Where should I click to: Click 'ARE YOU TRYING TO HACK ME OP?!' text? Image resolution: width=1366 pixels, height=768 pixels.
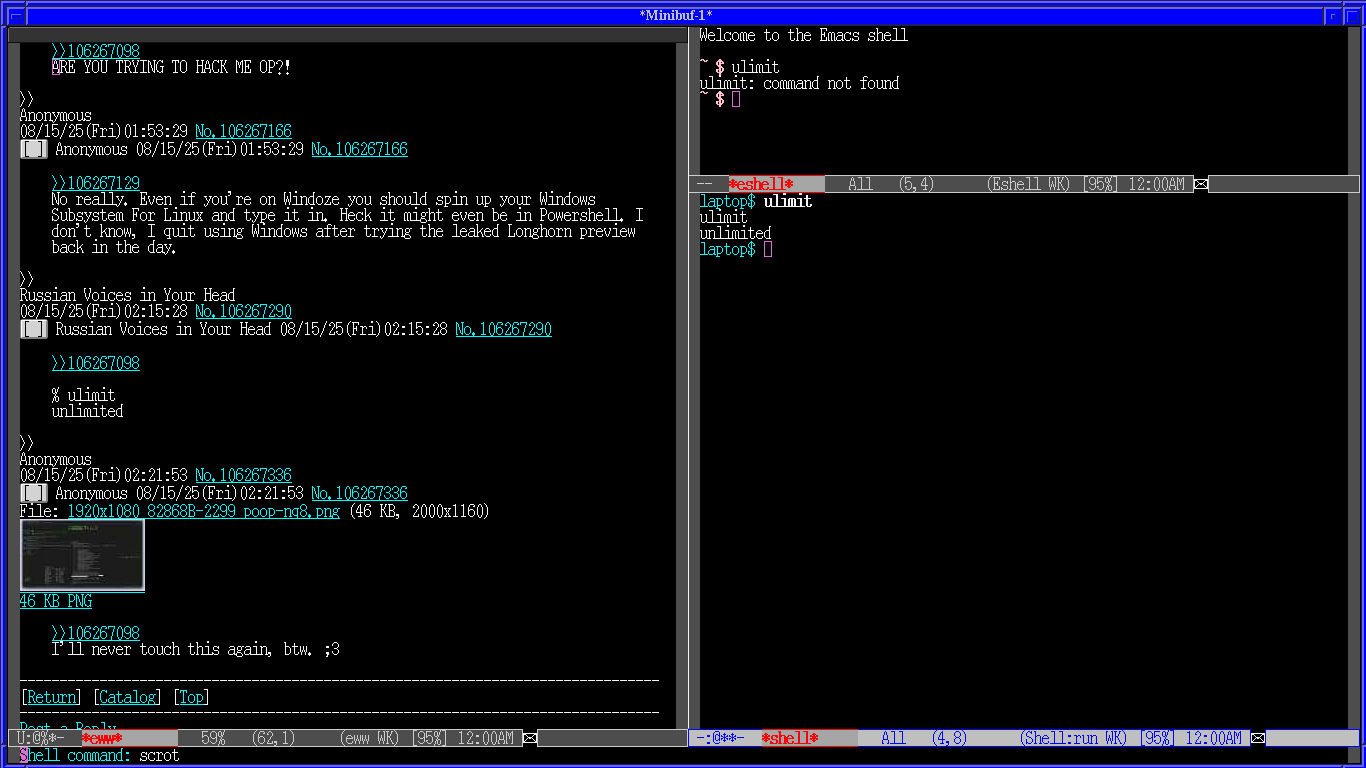click(x=172, y=68)
